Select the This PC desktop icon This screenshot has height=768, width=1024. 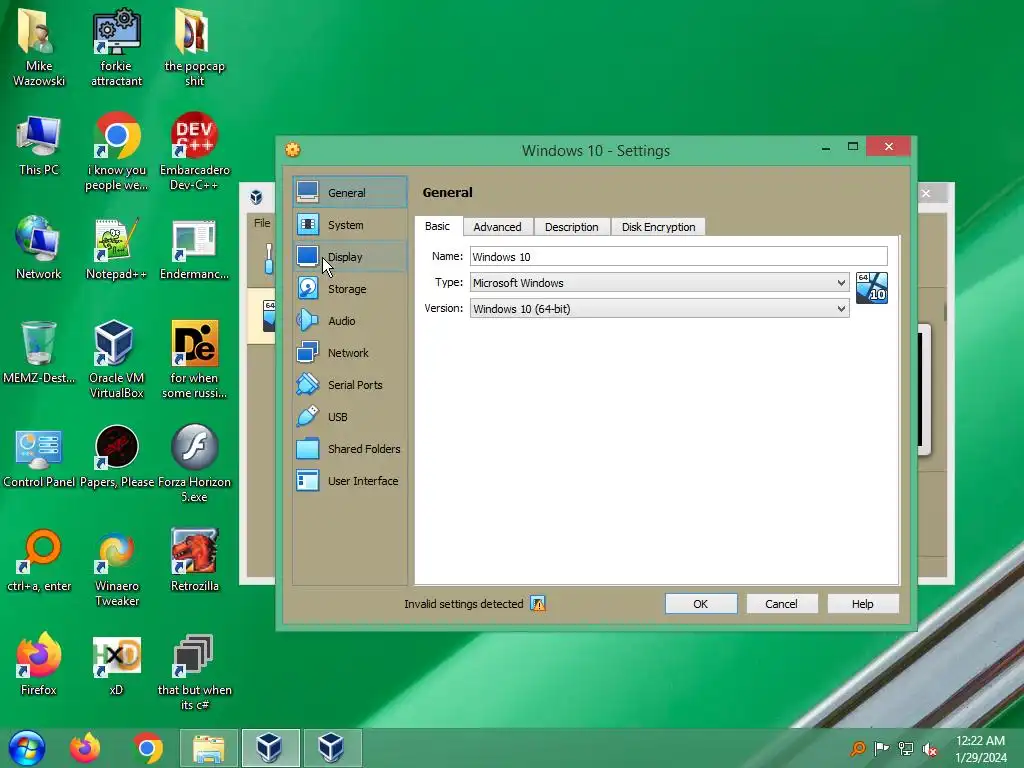[39, 145]
